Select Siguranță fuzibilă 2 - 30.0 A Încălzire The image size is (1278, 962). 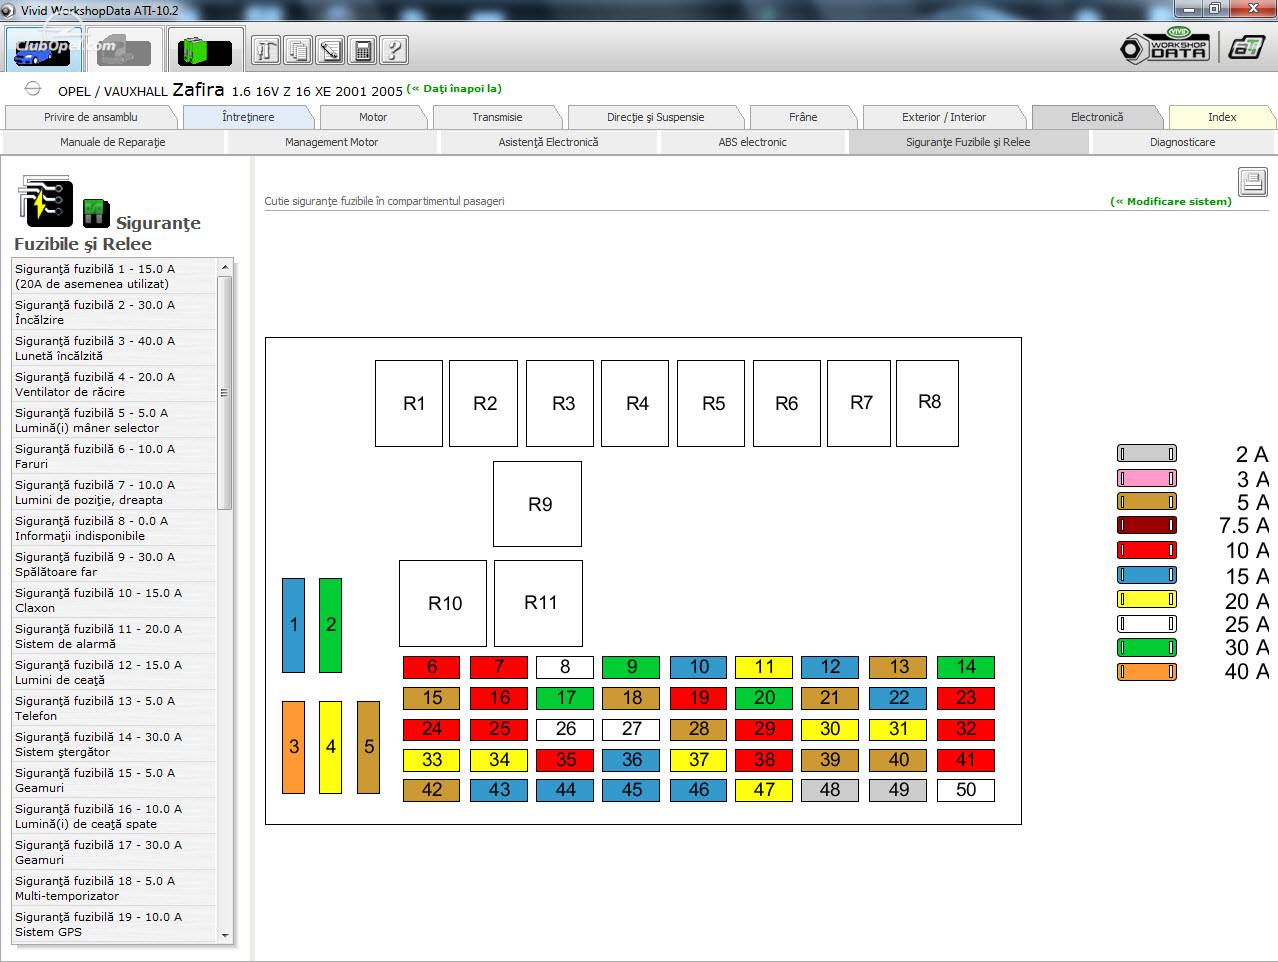click(x=114, y=312)
